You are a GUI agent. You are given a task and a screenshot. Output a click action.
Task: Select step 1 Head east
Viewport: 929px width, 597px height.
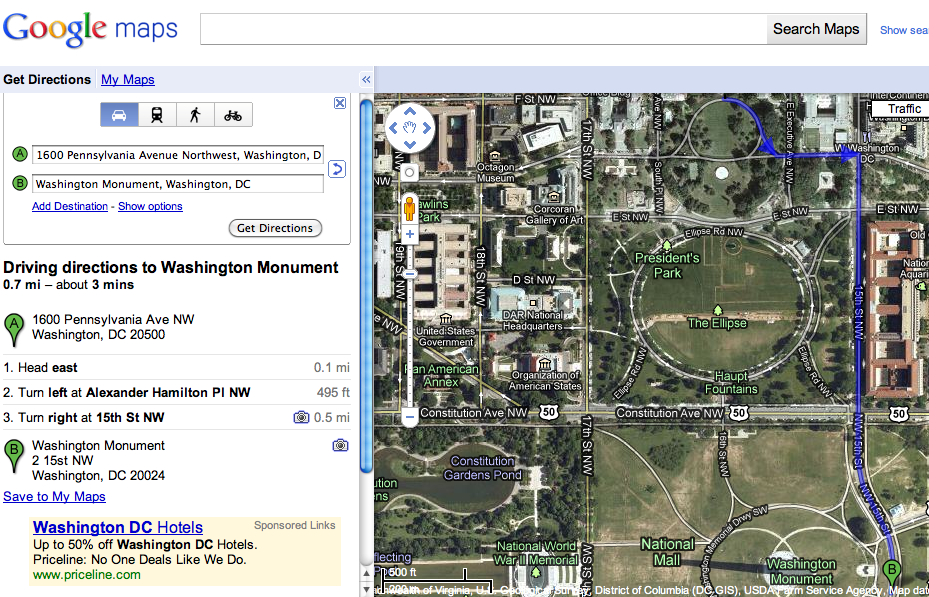point(177,367)
